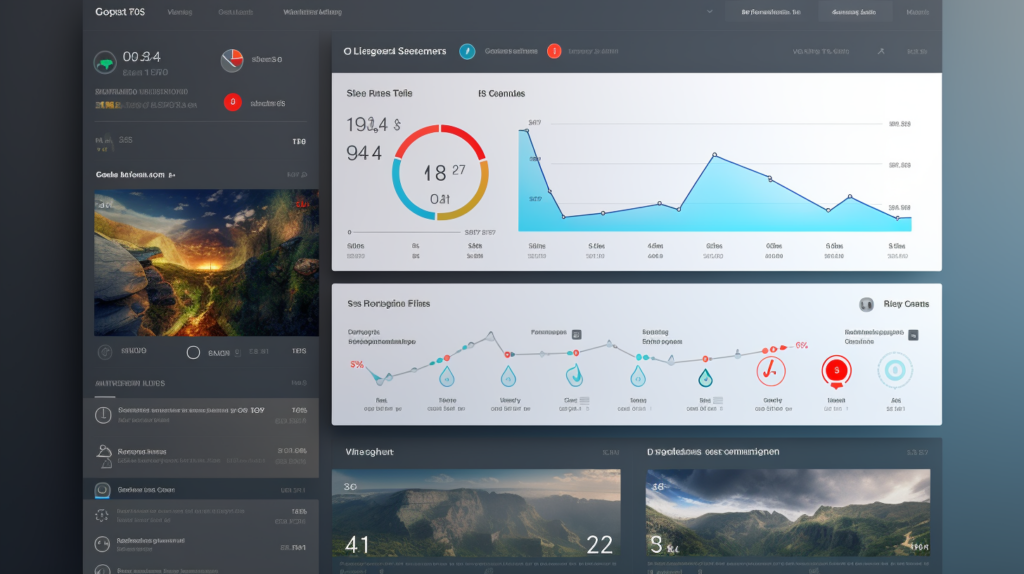
Task: Click the red circle icon marked 0
Action: tap(232, 102)
